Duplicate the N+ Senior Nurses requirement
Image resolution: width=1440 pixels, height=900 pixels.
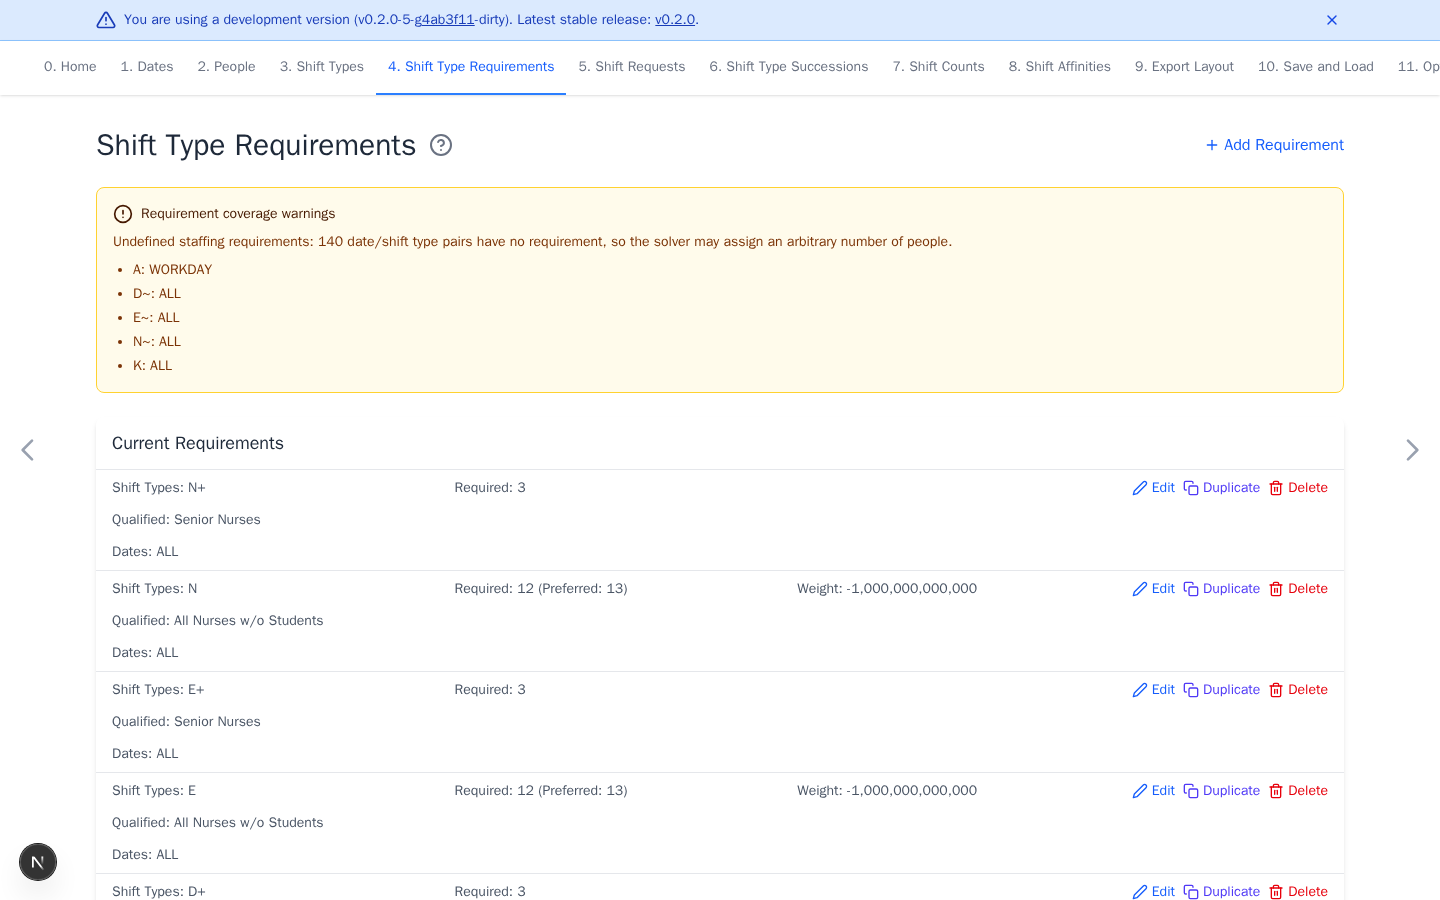[1222, 488]
